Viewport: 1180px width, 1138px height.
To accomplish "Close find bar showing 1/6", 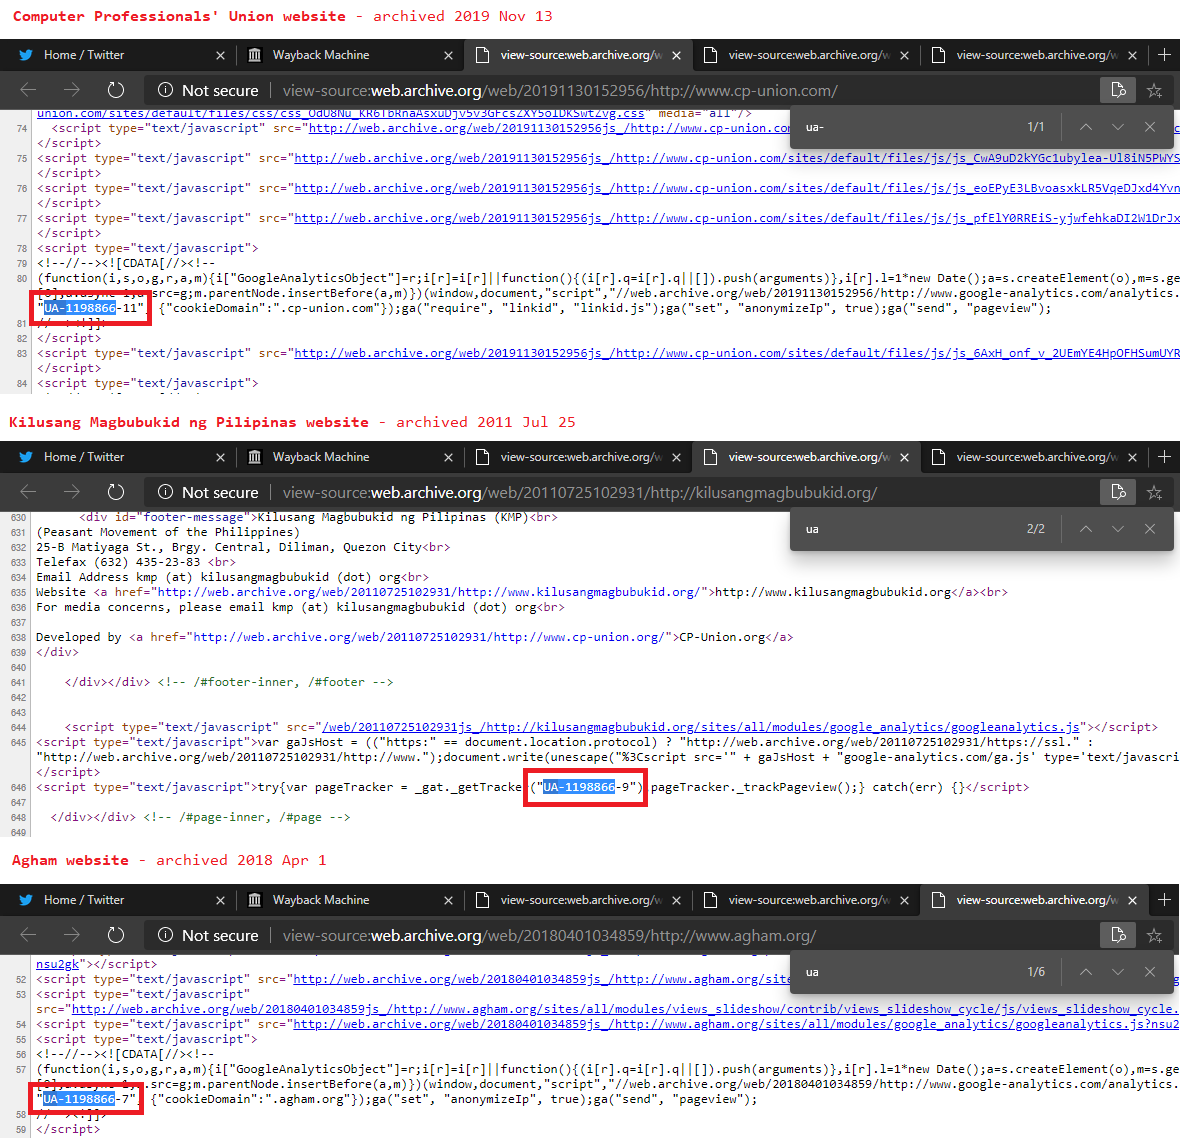I will 1150,972.
